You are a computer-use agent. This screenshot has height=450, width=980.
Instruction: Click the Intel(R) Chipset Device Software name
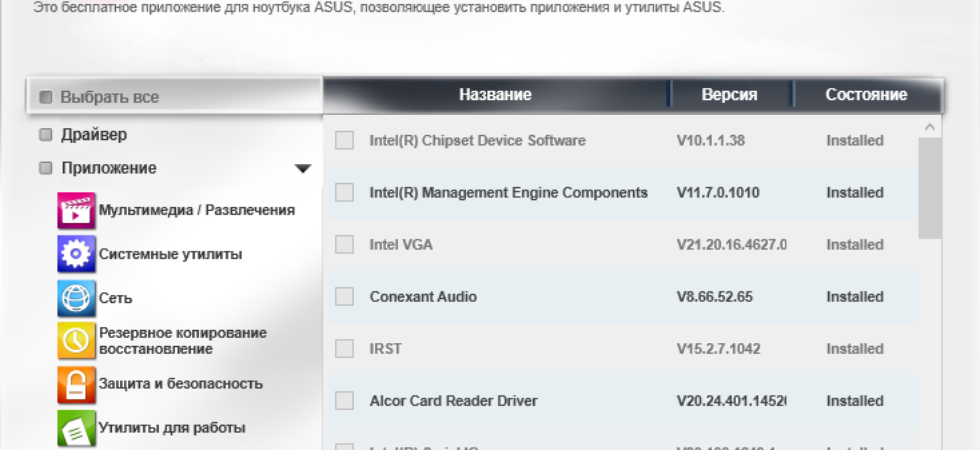click(x=478, y=141)
